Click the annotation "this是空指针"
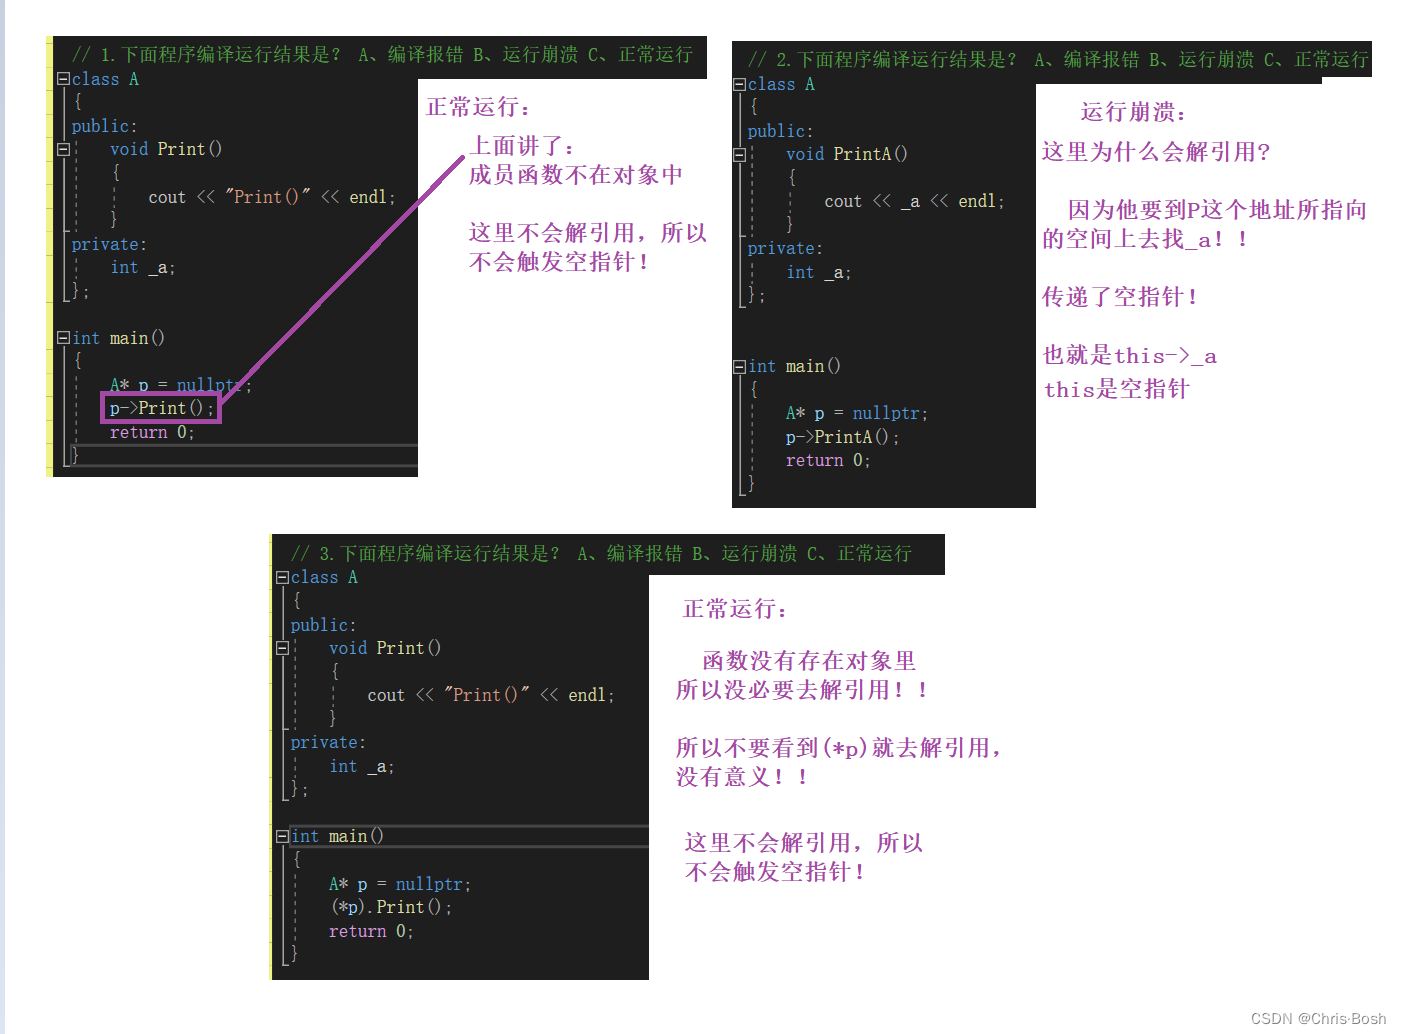The width and height of the screenshot is (1401, 1034). (1117, 389)
